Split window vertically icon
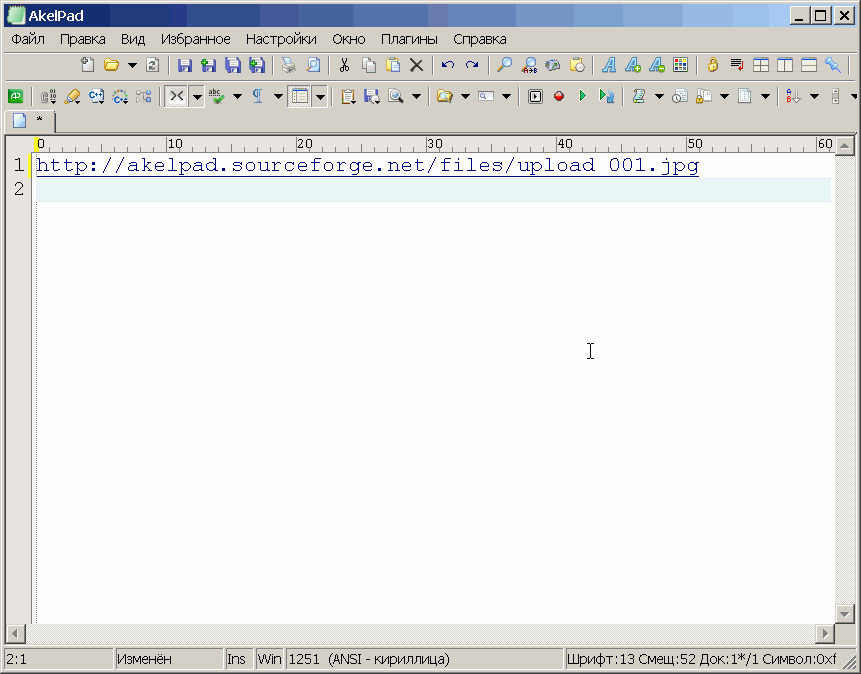Viewport: 861px width, 674px height. 785,65
